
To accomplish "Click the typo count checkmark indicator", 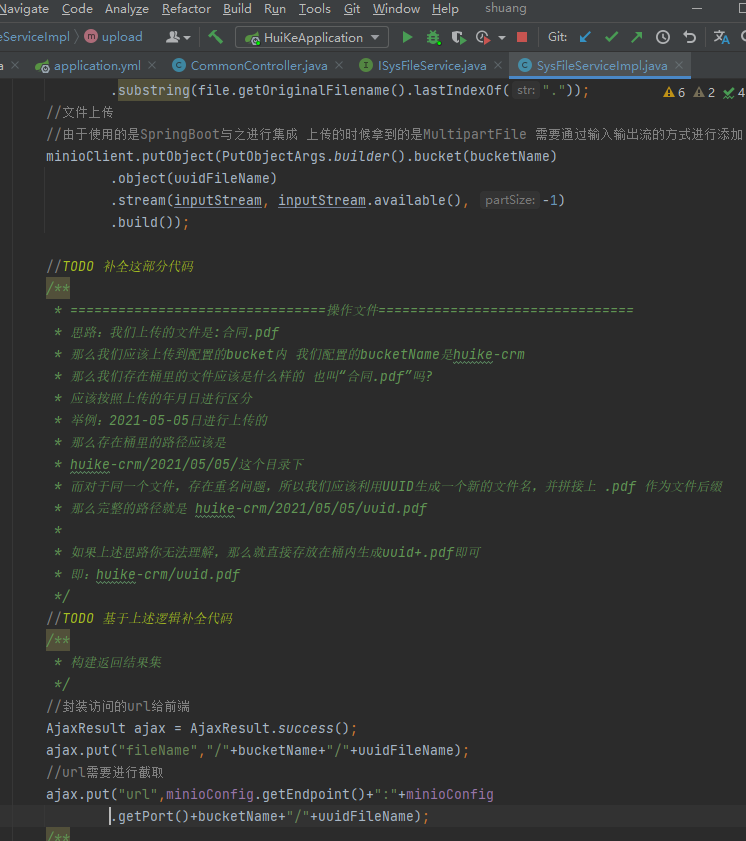I will click(x=734, y=92).
